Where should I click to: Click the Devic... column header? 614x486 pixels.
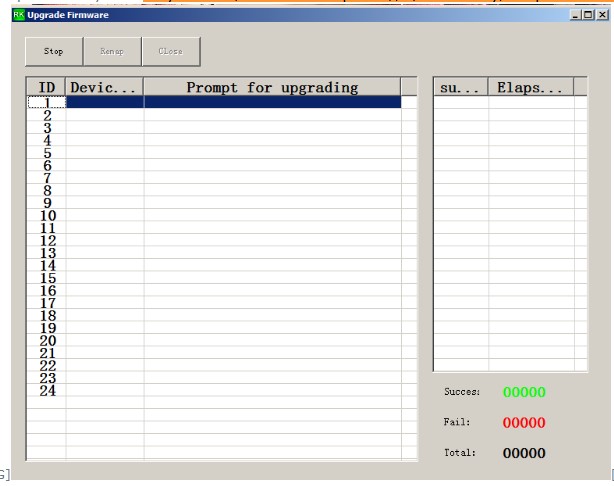(x=105, y=88)
